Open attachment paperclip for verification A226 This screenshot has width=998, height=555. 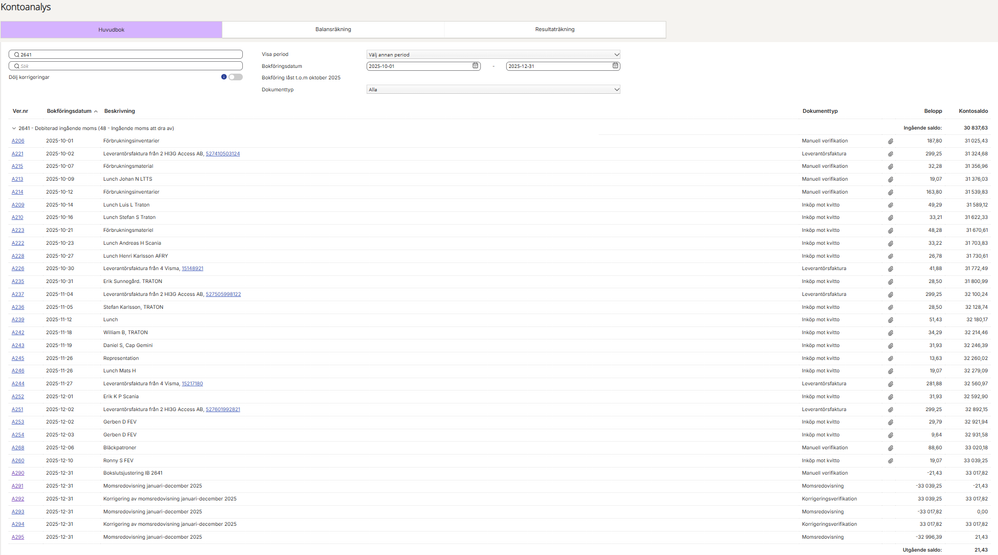[x=890, y=269]
